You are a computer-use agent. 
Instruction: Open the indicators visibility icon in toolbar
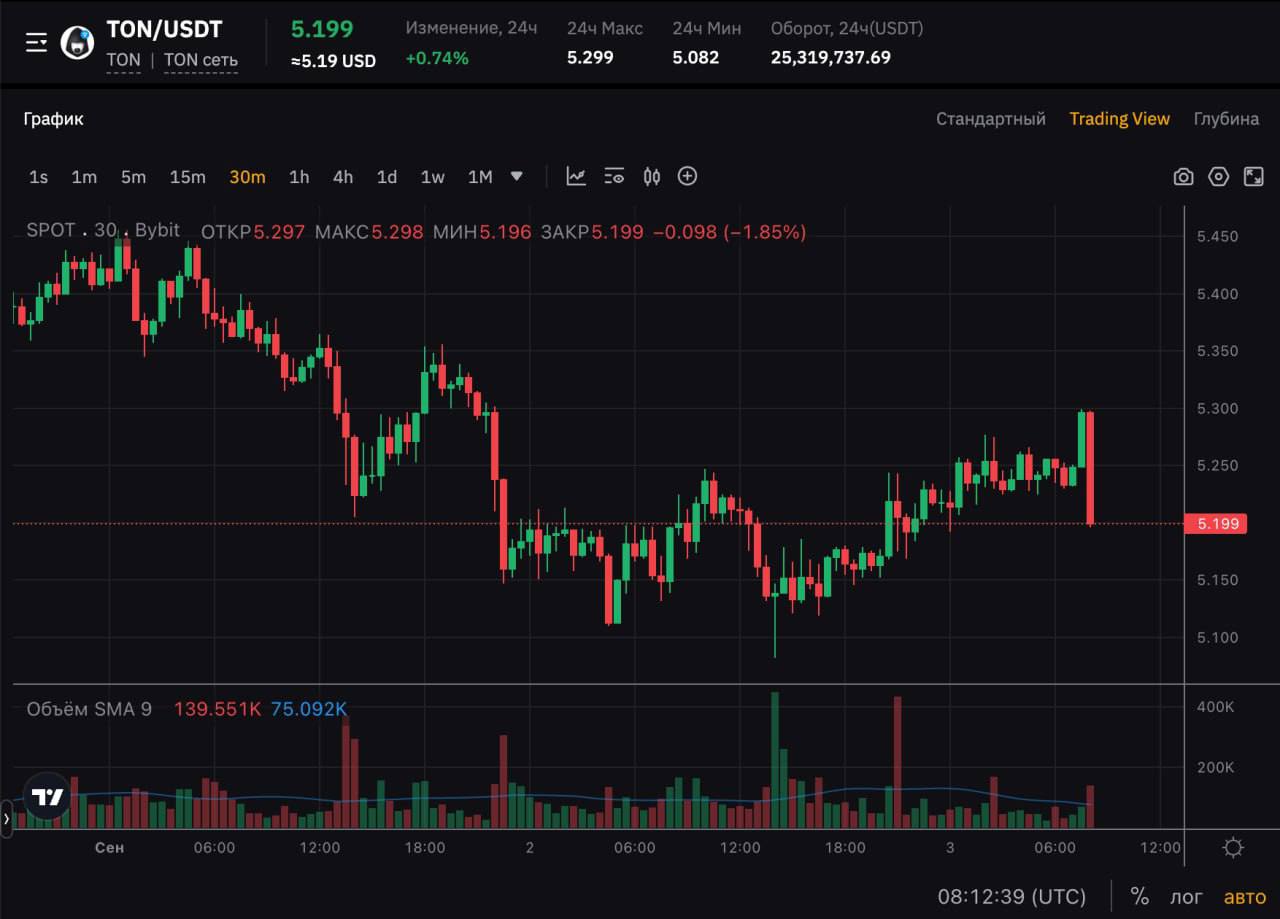[614, 177]
